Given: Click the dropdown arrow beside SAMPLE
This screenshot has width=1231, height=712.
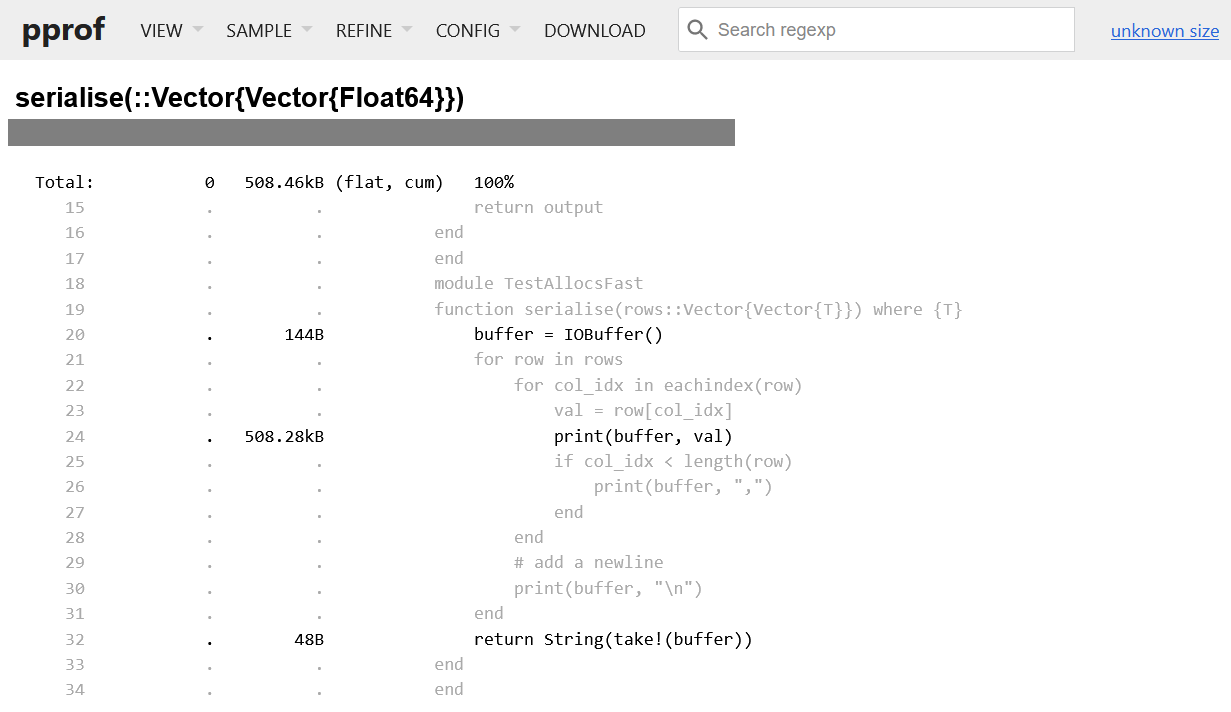Looking at the screenshot, I should [x=307, y=30].
